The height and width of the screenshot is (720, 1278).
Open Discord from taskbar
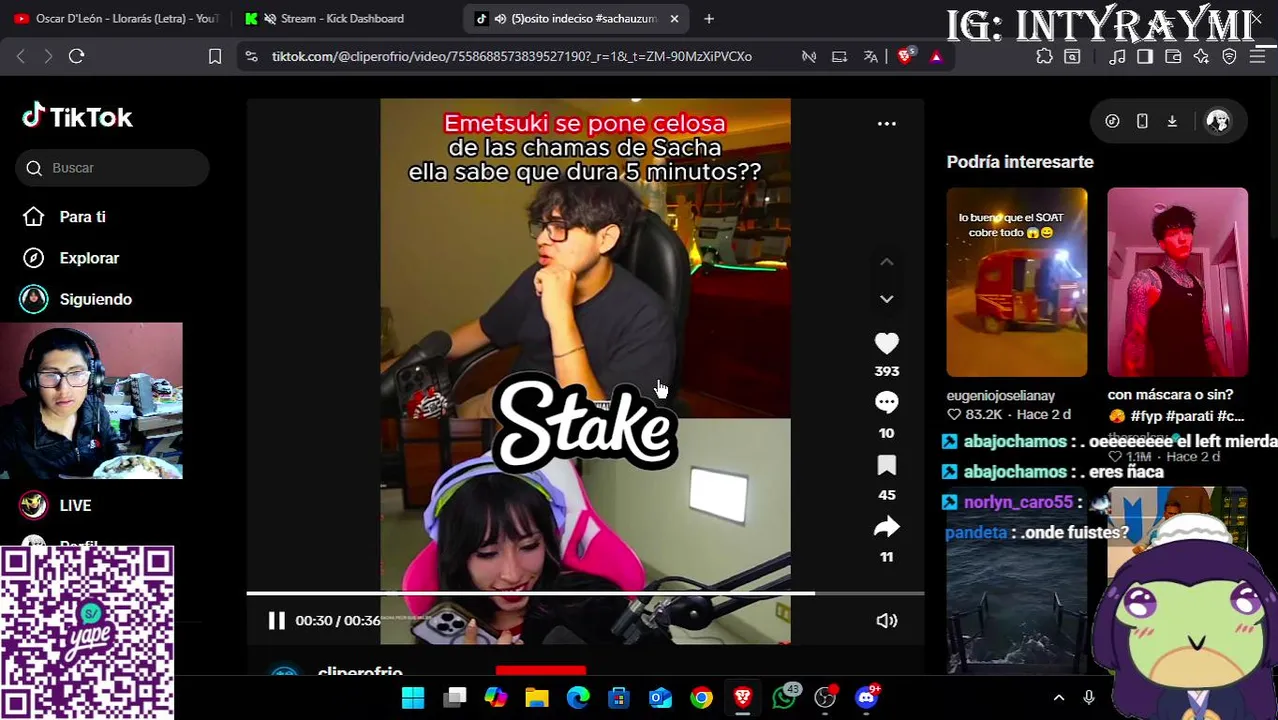pyautogui.click(x=867, y=697)
